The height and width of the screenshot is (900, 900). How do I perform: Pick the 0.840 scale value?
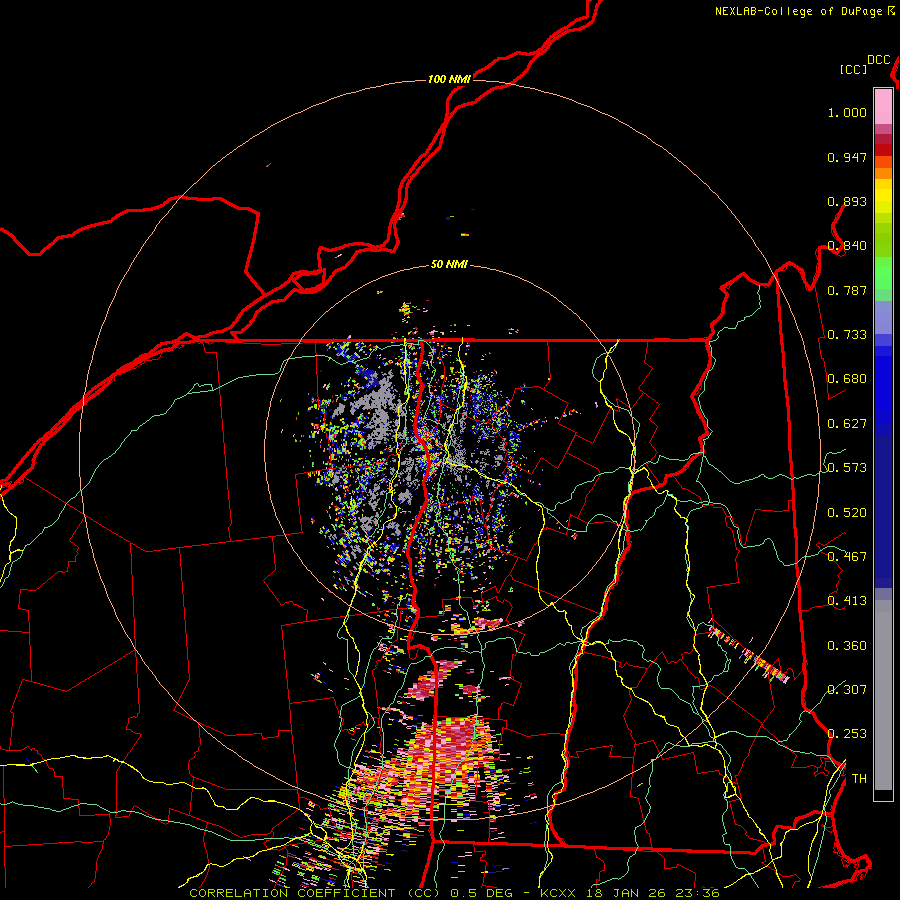point(847,246)
